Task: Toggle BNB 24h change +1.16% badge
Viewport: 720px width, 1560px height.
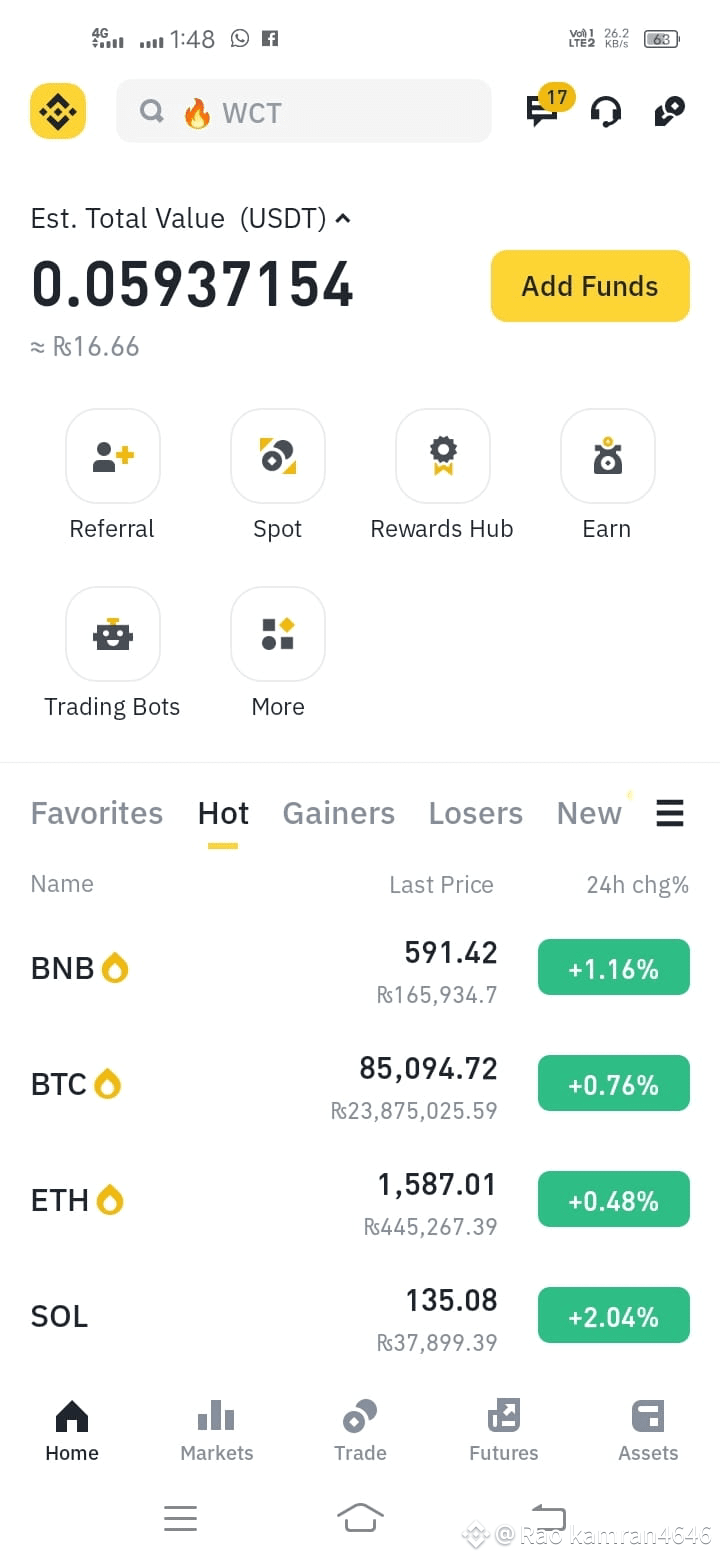Action: tap(614, 968)
